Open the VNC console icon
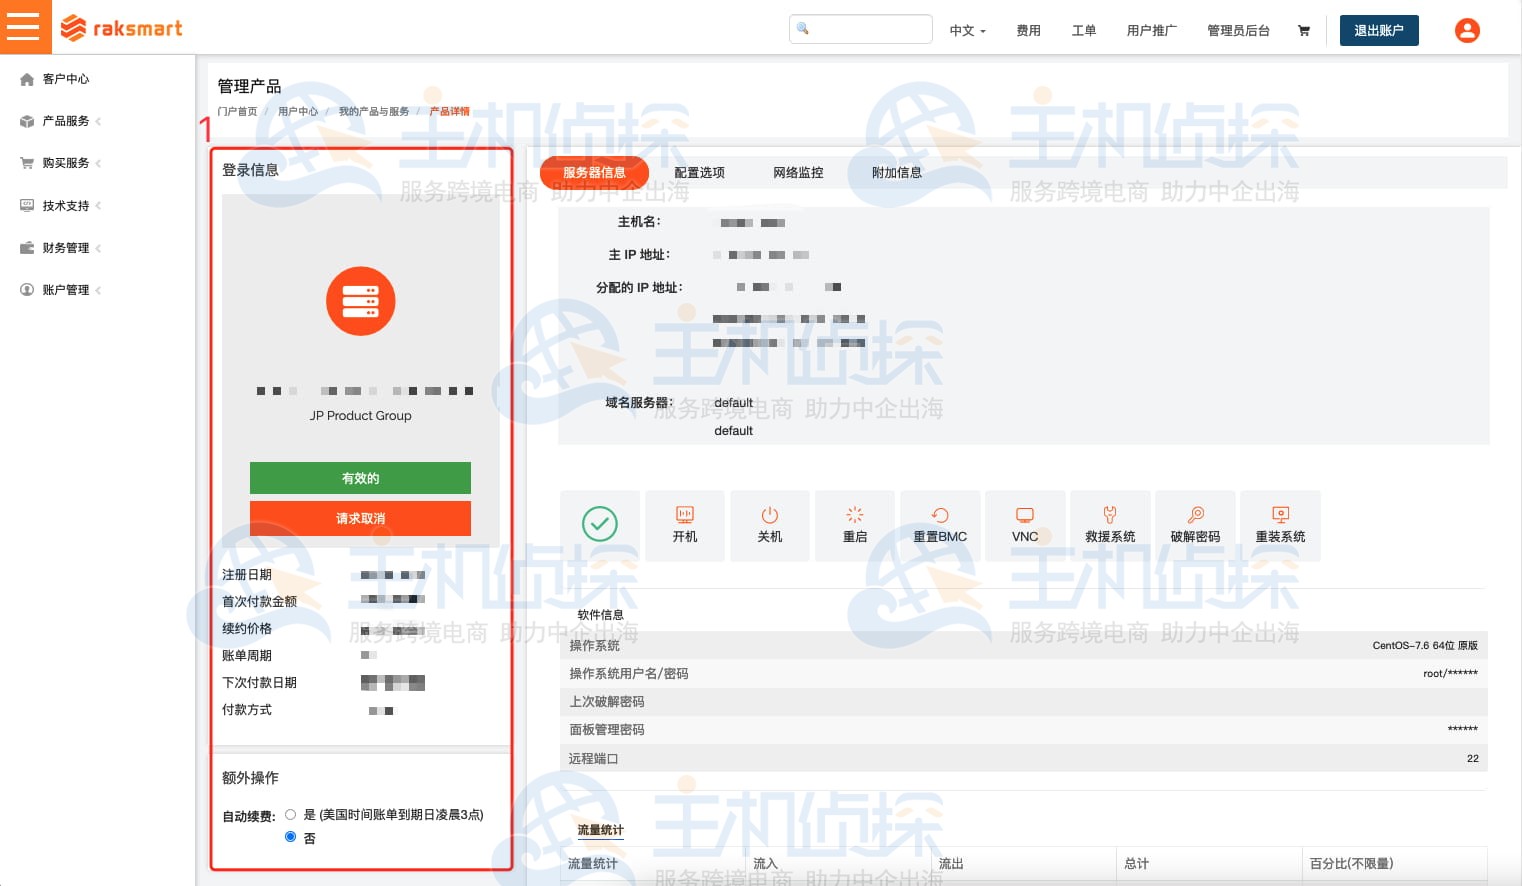Viewport: 1522px width, 886px height. click(x=1025, y=525)
